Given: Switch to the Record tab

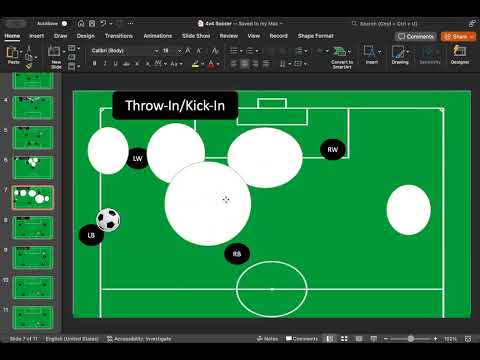Looking at the screenshot, I should click(278, 36).
